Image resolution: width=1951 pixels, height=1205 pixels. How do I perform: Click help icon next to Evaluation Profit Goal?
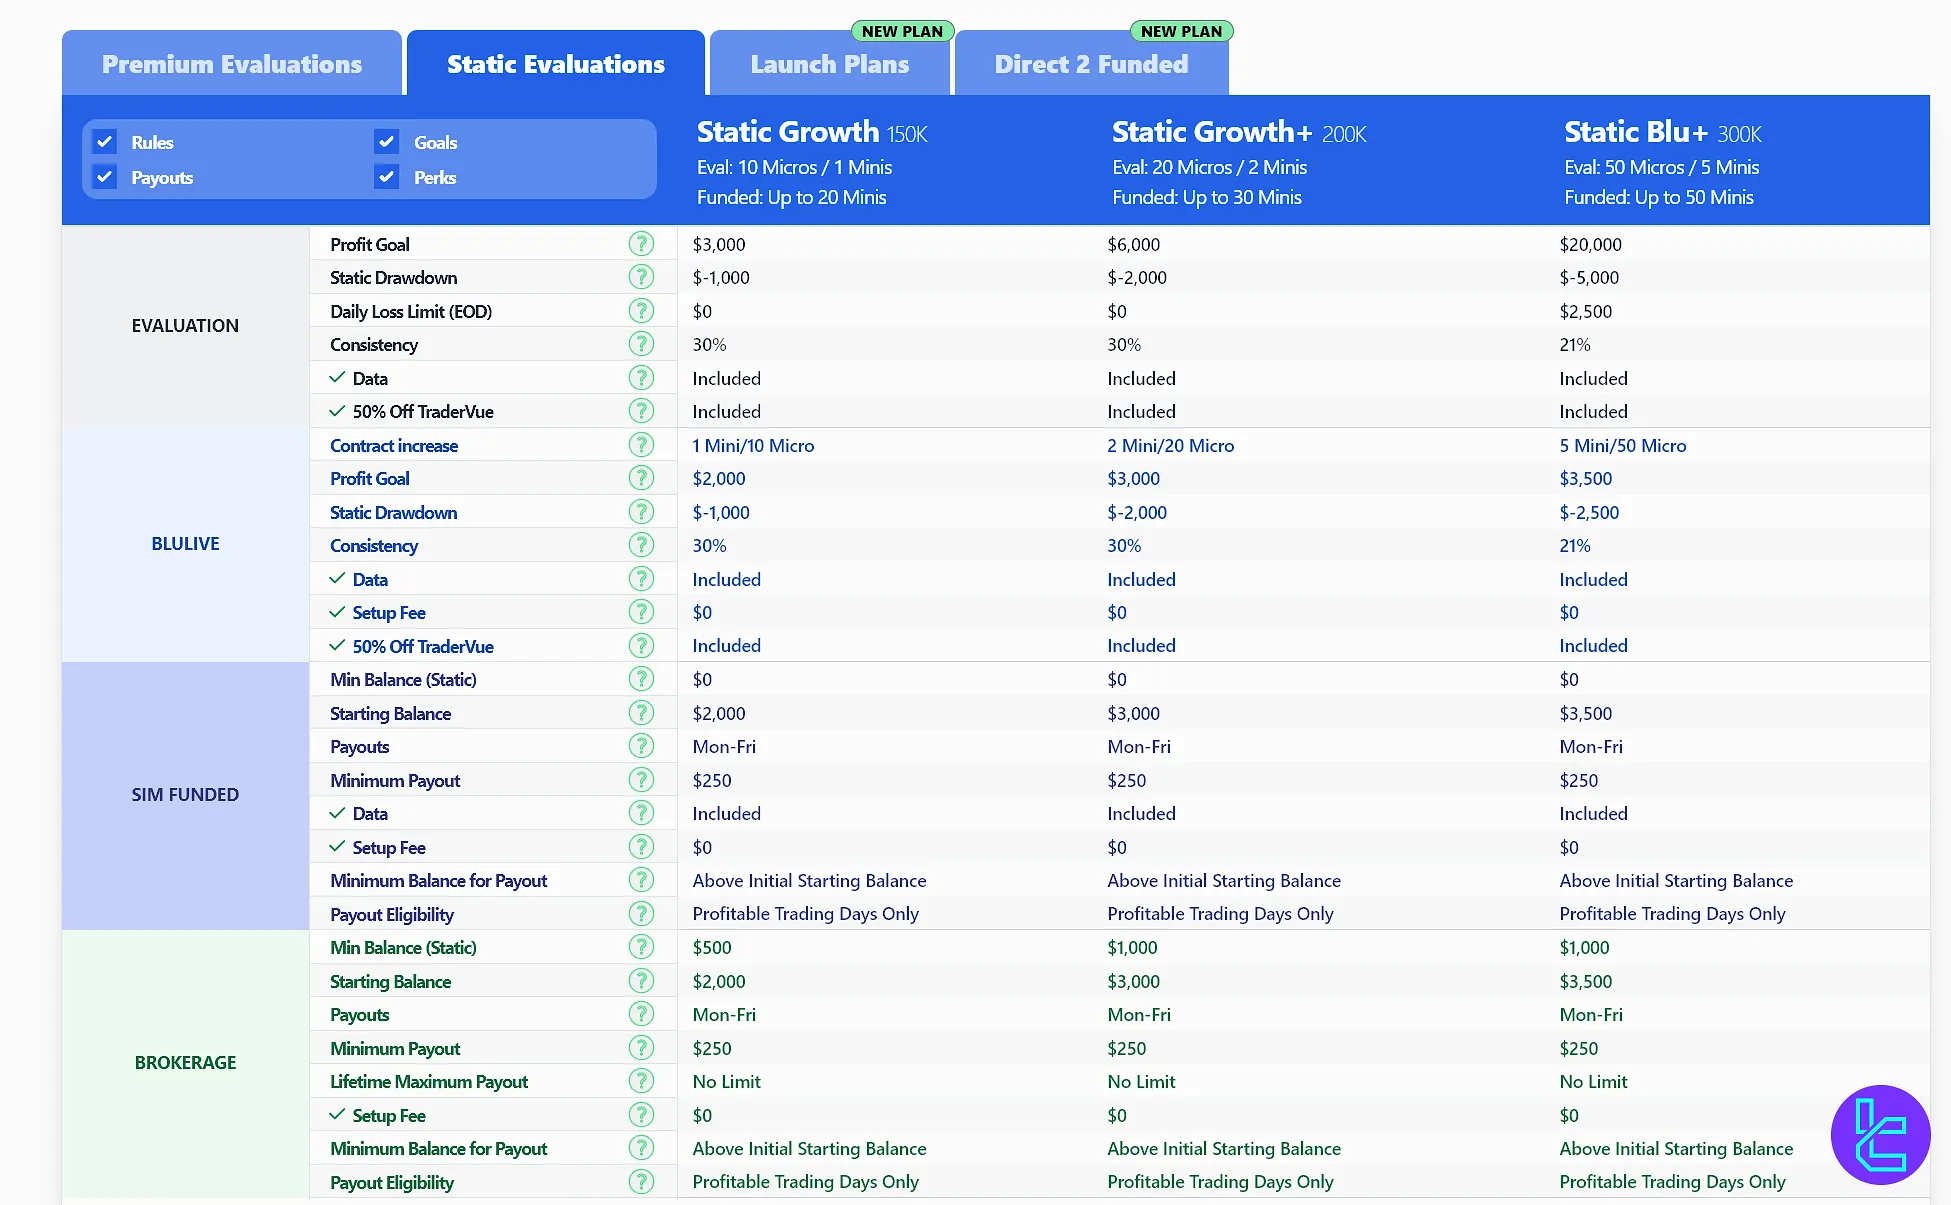click(641, 244)
